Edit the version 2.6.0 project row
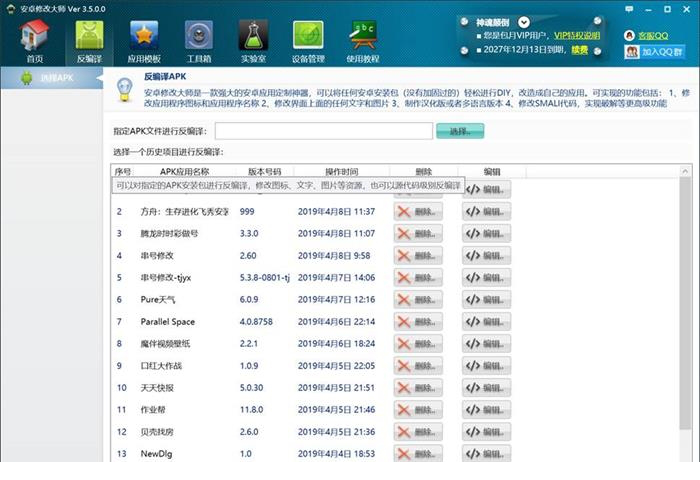 pos(486,432)
